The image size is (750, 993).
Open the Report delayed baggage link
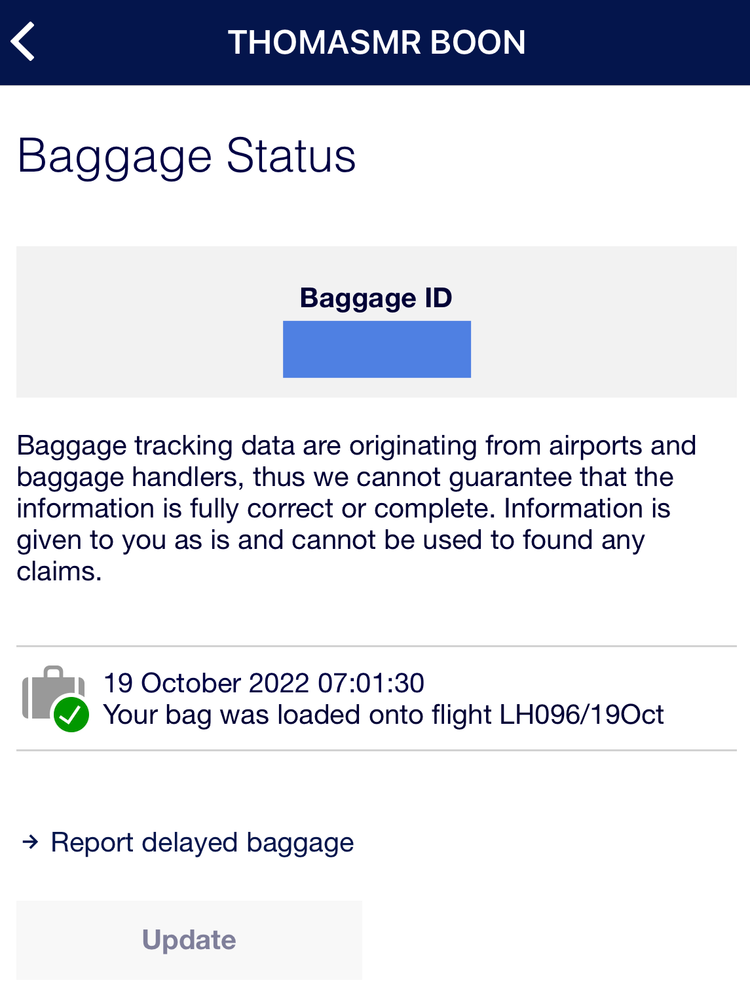point(202,843)
